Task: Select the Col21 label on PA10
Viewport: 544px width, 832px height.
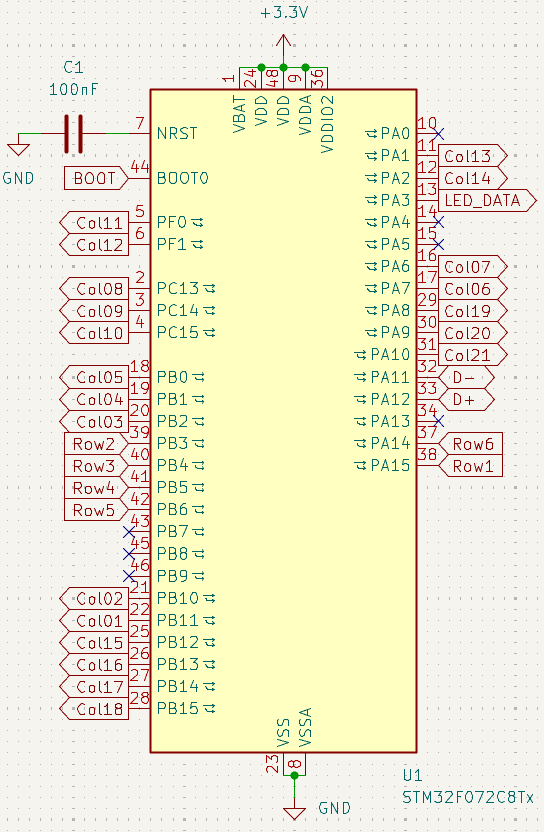Action: click(x=473, y=355)
